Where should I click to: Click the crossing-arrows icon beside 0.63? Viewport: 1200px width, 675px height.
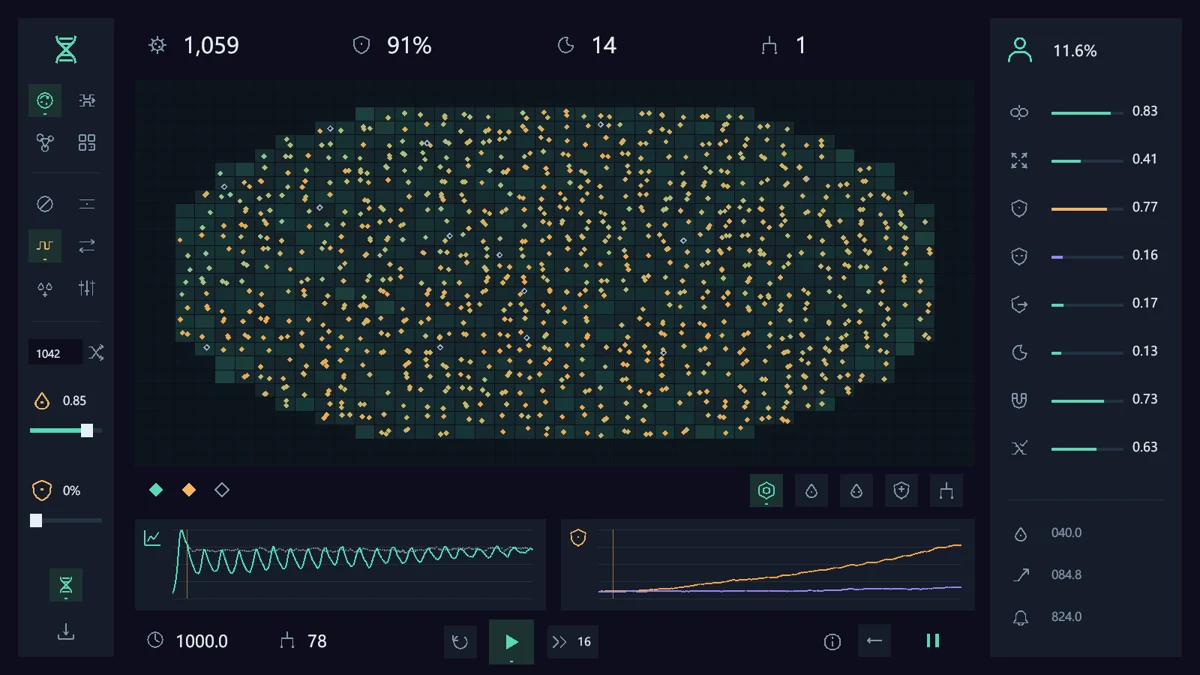[1019, 448]
